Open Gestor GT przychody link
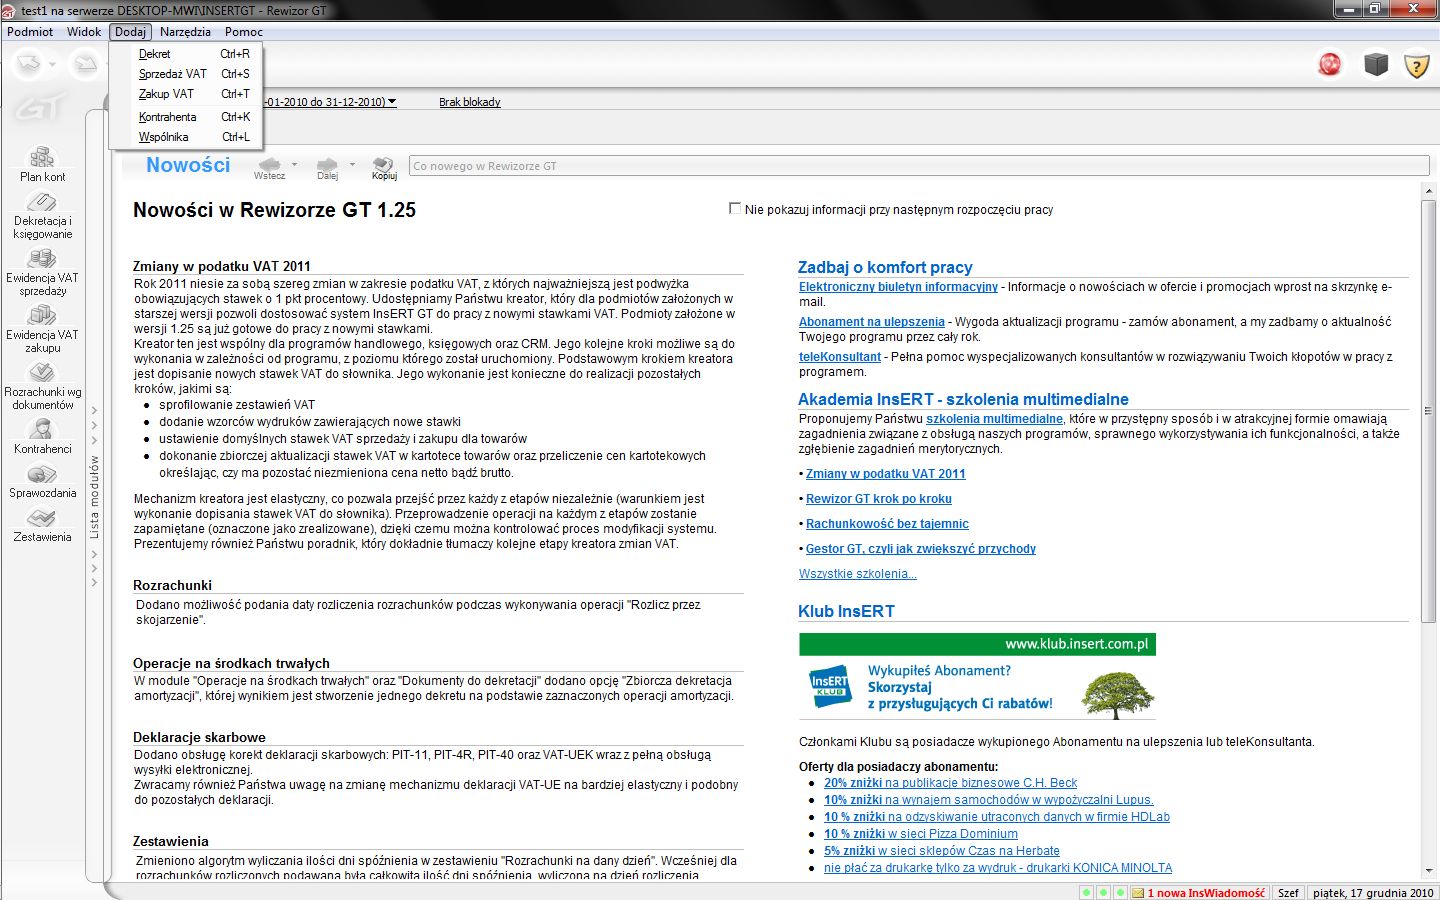1440x900 pixels. tap(921, 549)
